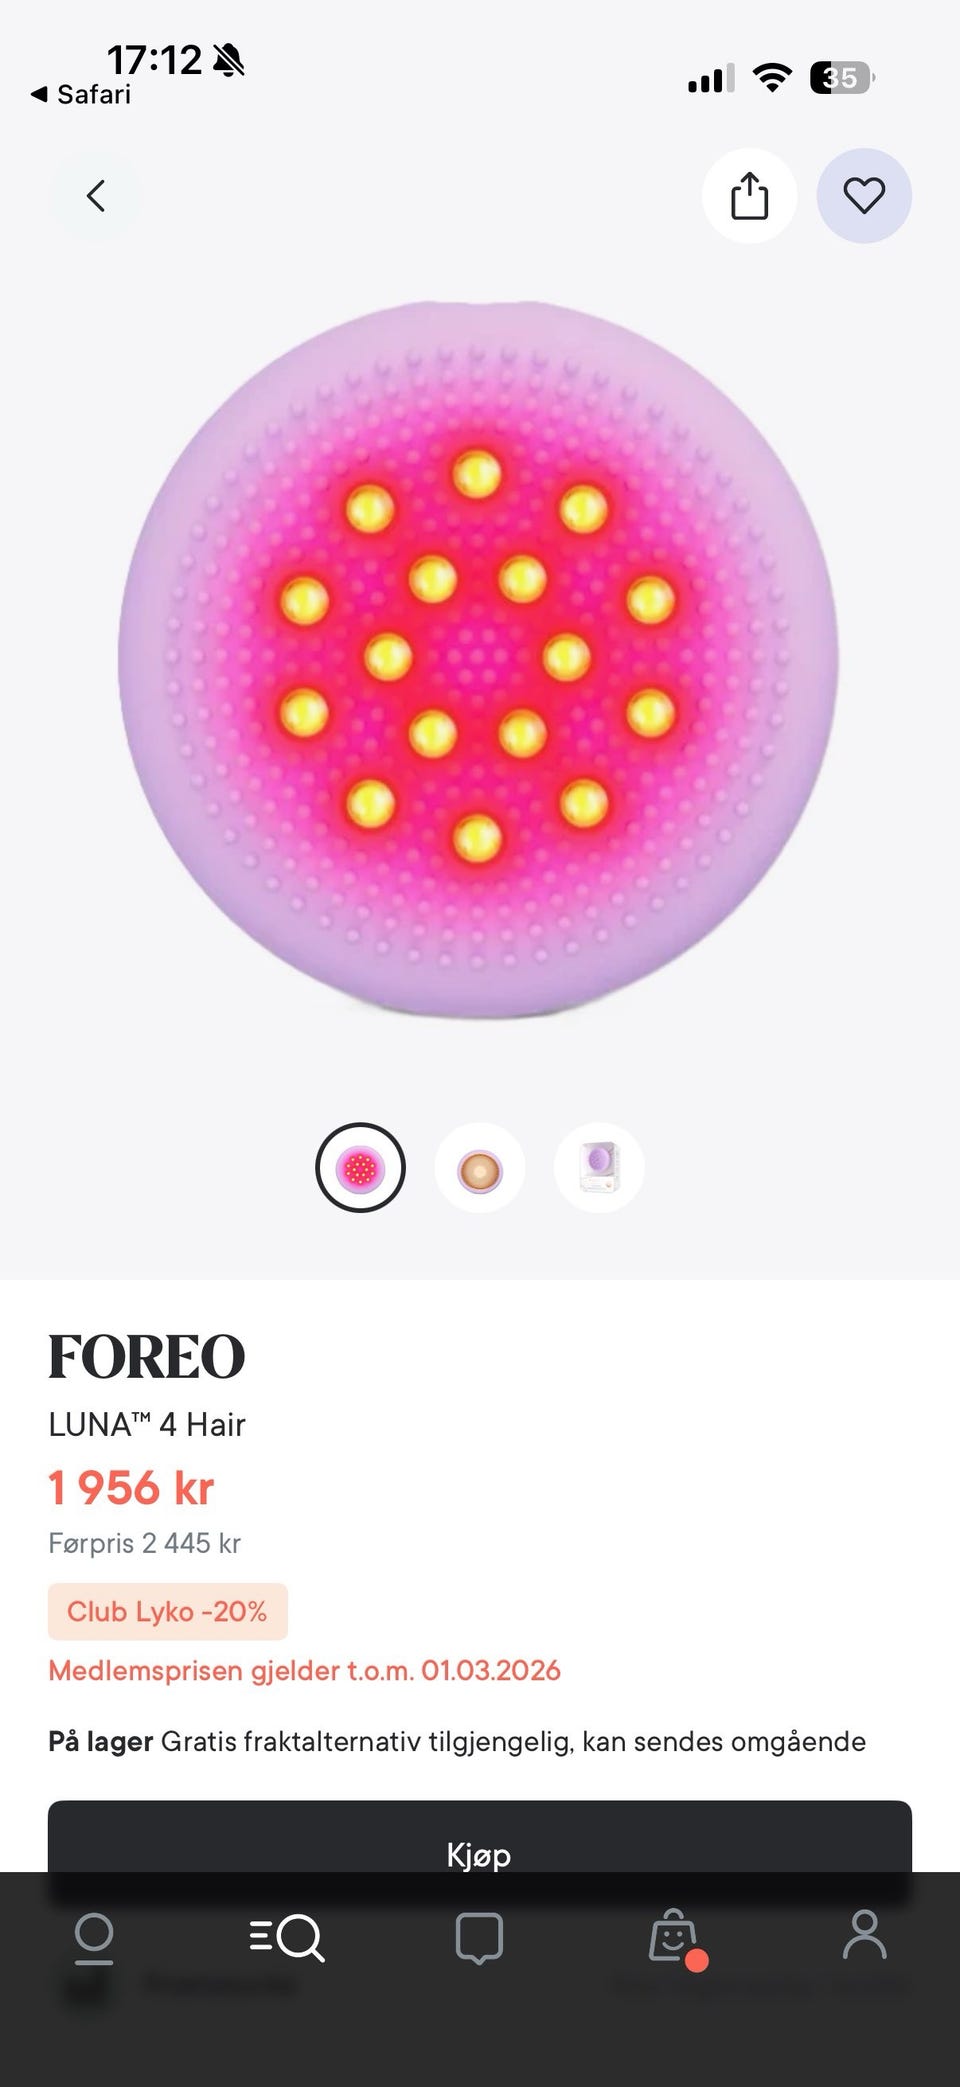
Task: Tap the battery indicator in status bar
Action: [x=842, y=77]
